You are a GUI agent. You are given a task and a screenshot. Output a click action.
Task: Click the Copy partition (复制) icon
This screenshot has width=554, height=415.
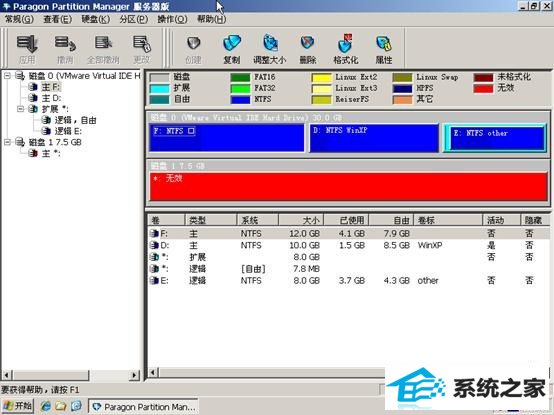tap(232, 49)
